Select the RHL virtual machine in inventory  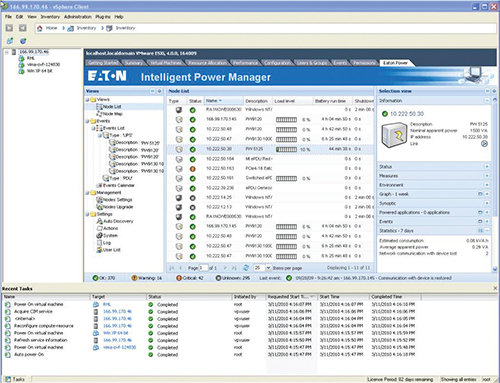click(x=31, y=58)
